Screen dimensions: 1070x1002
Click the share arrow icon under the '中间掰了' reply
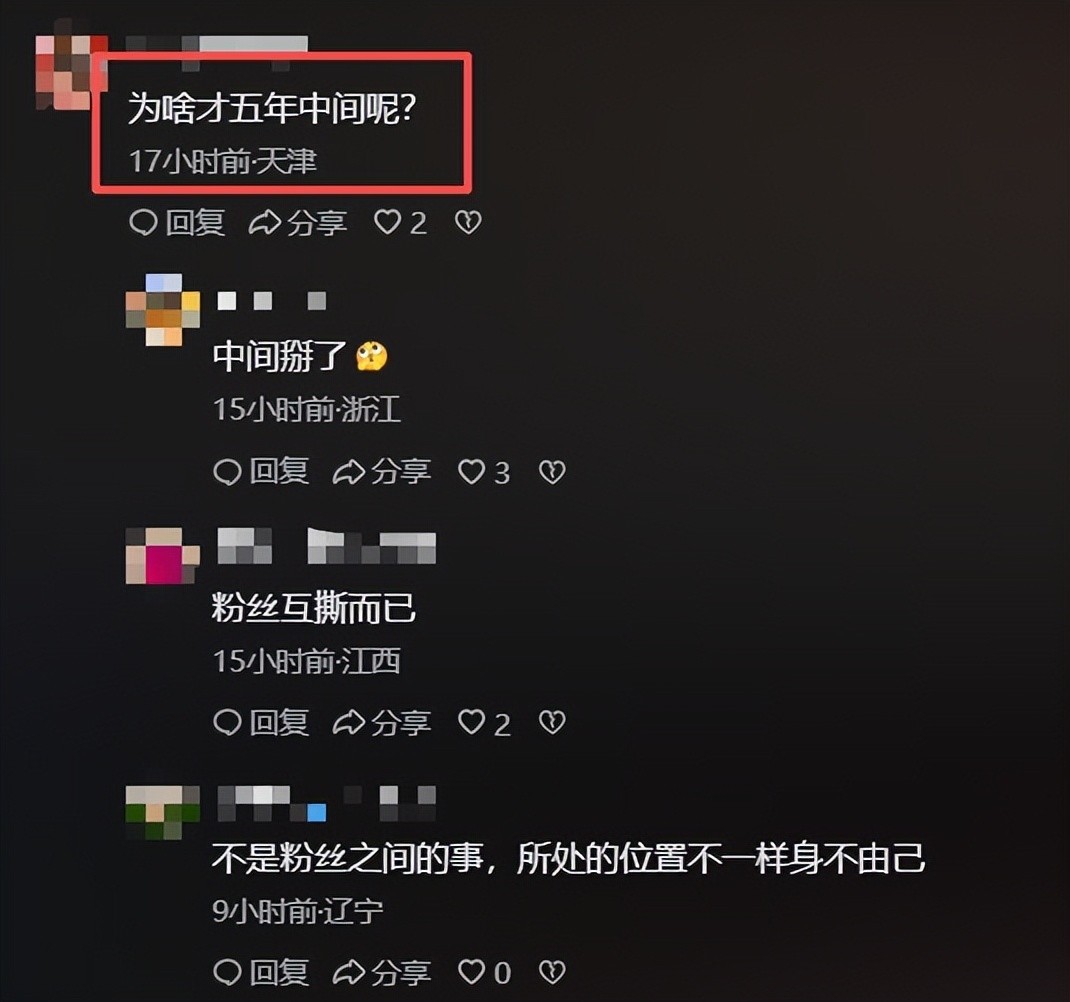349,472
